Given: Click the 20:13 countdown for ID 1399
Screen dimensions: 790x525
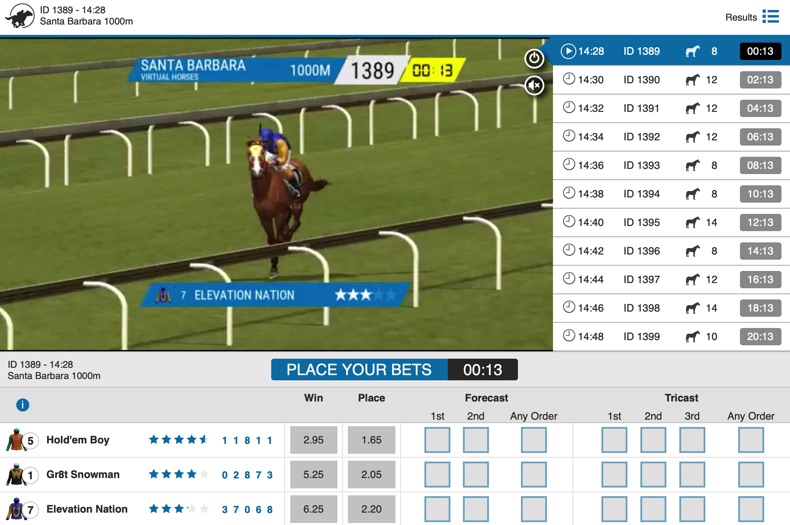Looking at the screenshot, I should pos(760,336).
